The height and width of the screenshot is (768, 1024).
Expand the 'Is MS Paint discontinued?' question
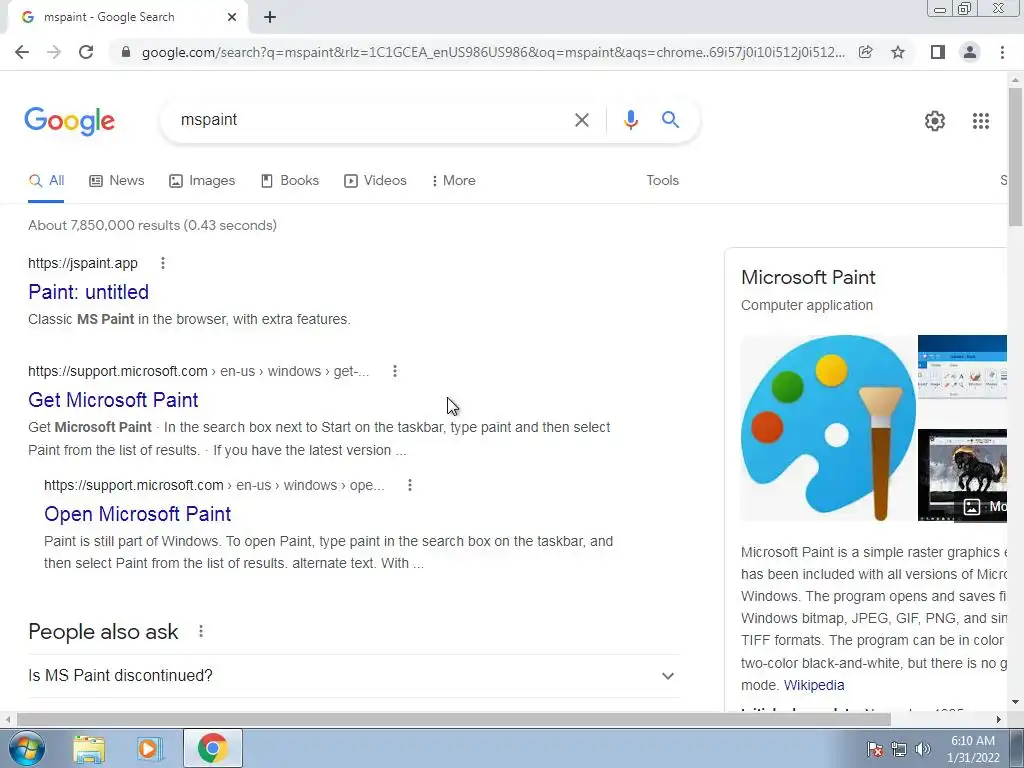tap(354, 676)
